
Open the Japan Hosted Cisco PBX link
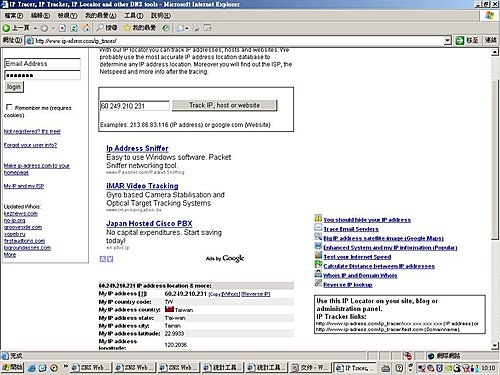[149, 224]
